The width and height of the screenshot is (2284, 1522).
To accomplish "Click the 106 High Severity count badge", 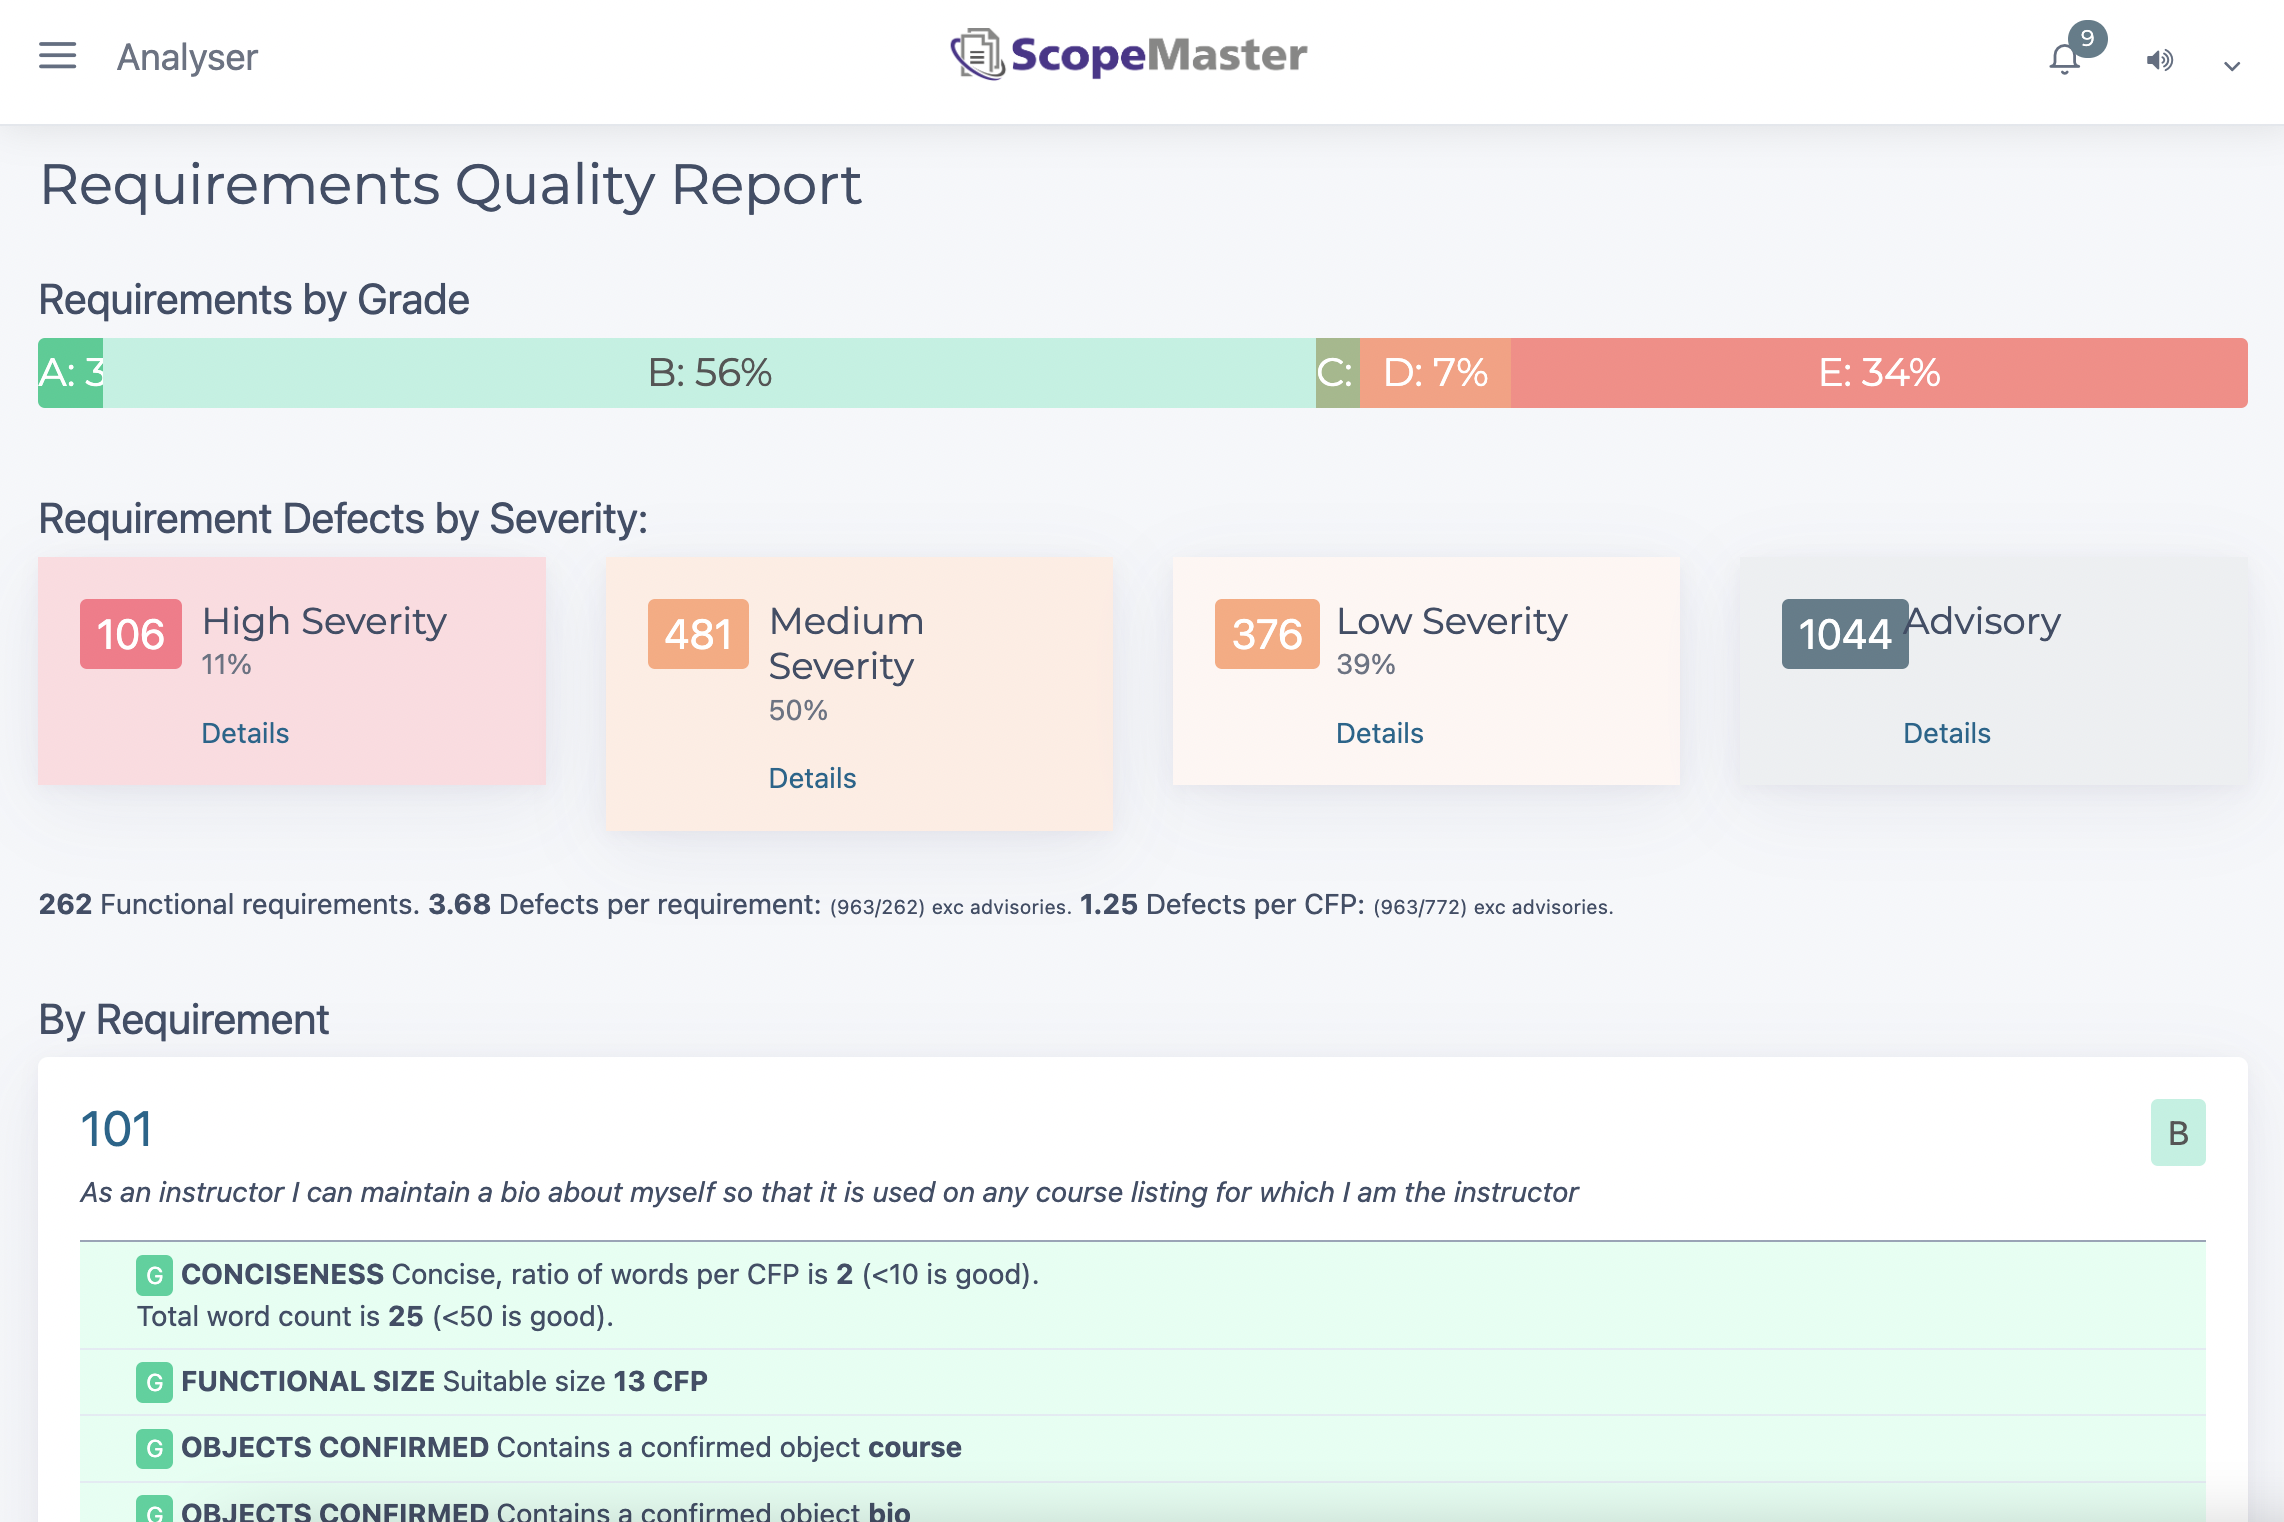I will [130, 633].
